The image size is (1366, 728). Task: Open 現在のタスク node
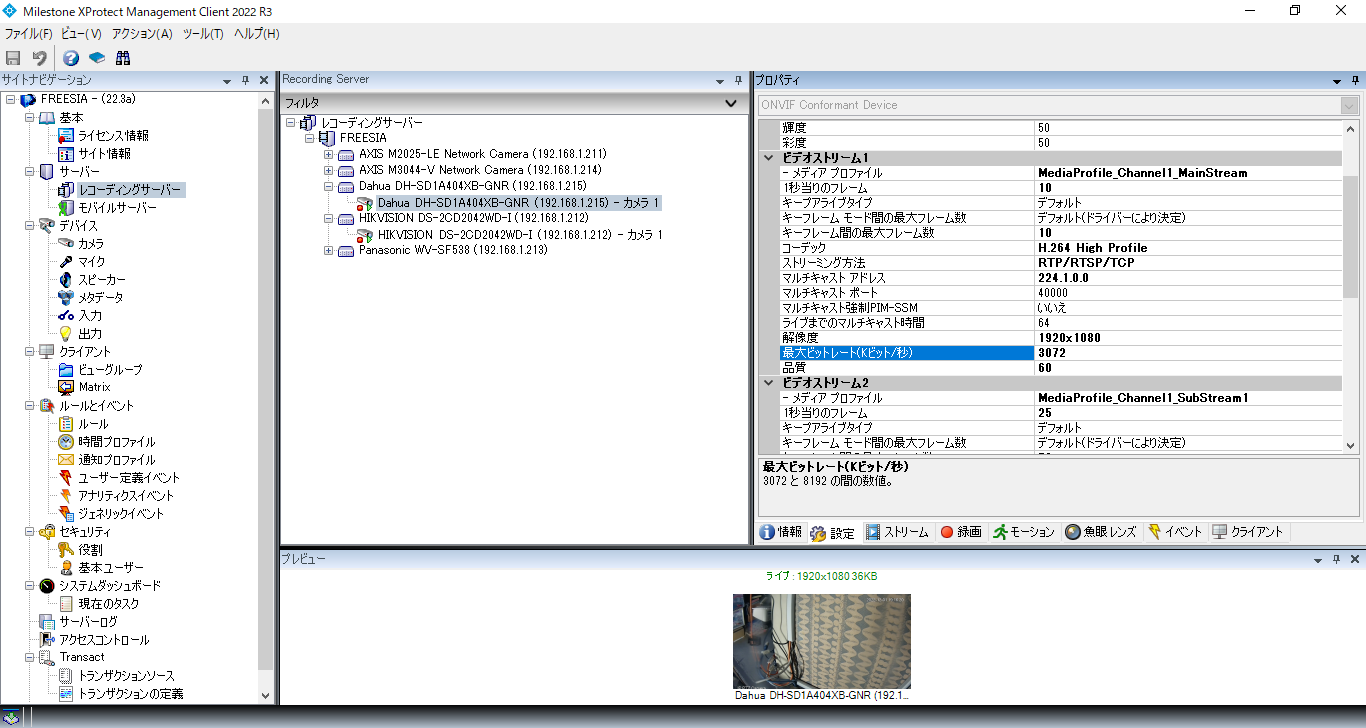click(109, 604)
